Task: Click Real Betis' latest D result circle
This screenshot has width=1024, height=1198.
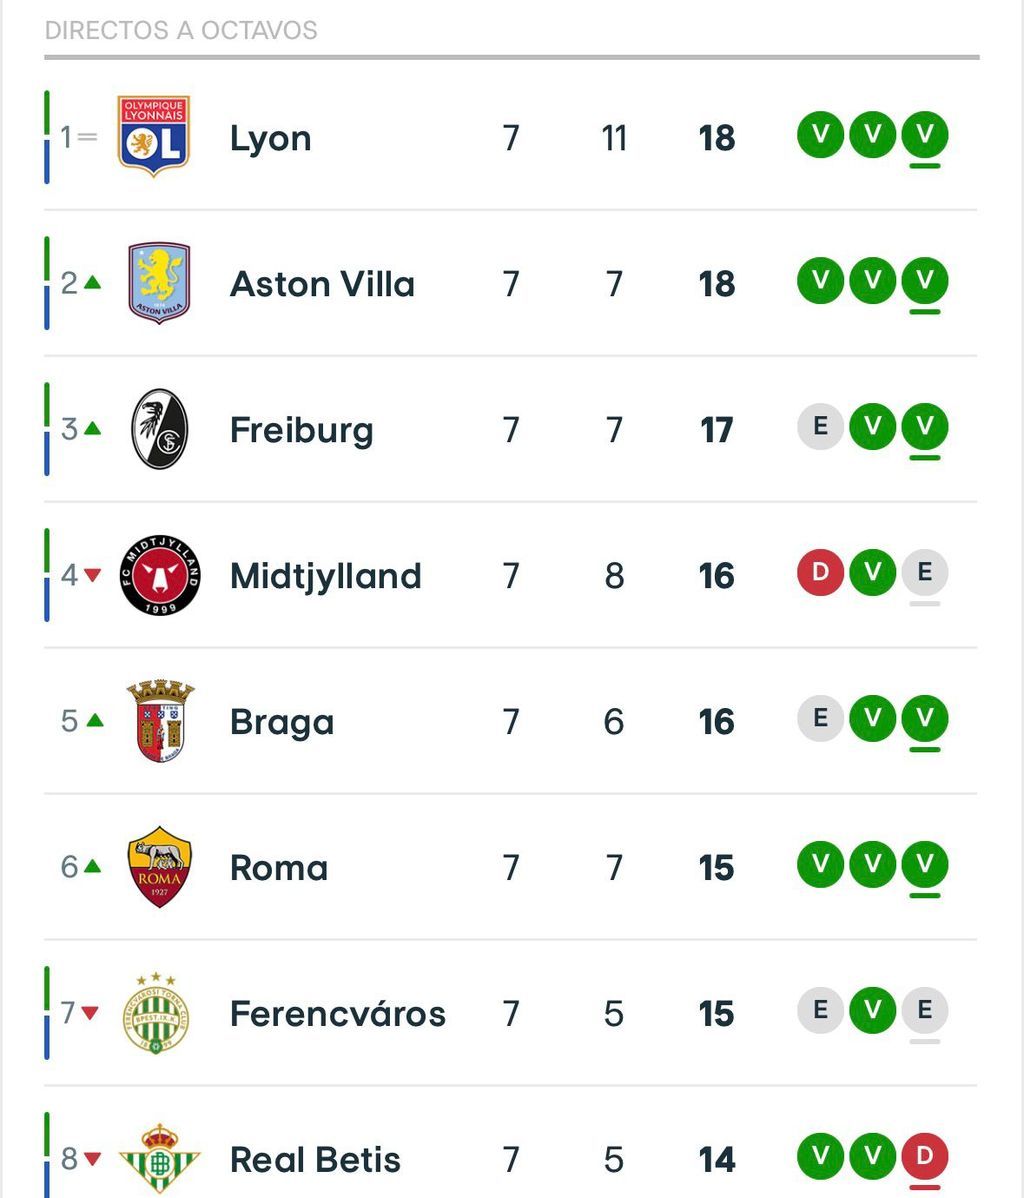Action: tap(924, 1155)
